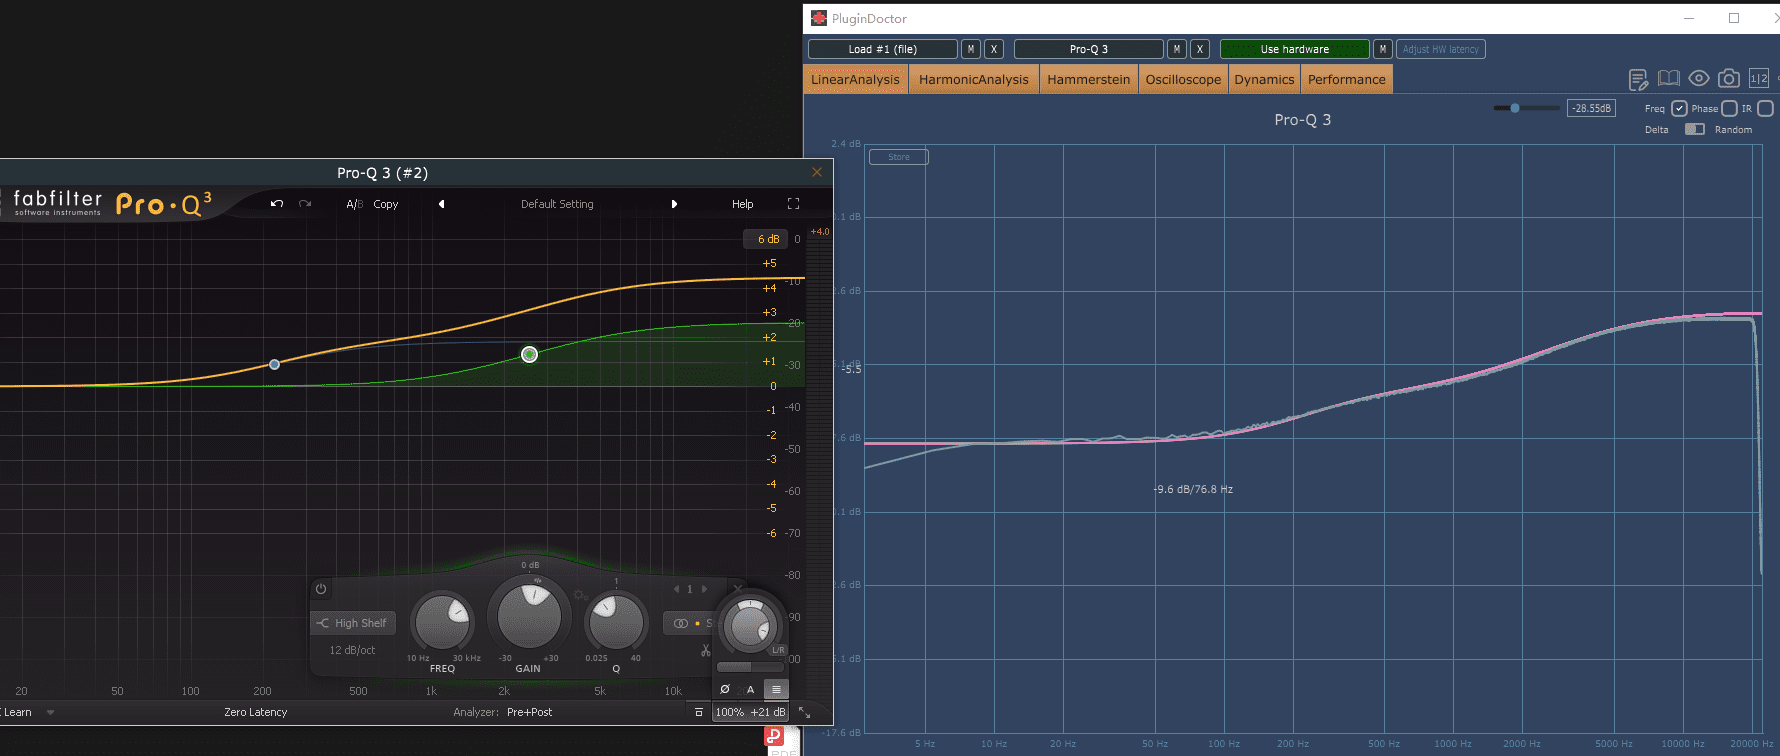The height and width of the screenshot is (756, 1780).
Task: Go to the Performance tab
Action: 1347,79
